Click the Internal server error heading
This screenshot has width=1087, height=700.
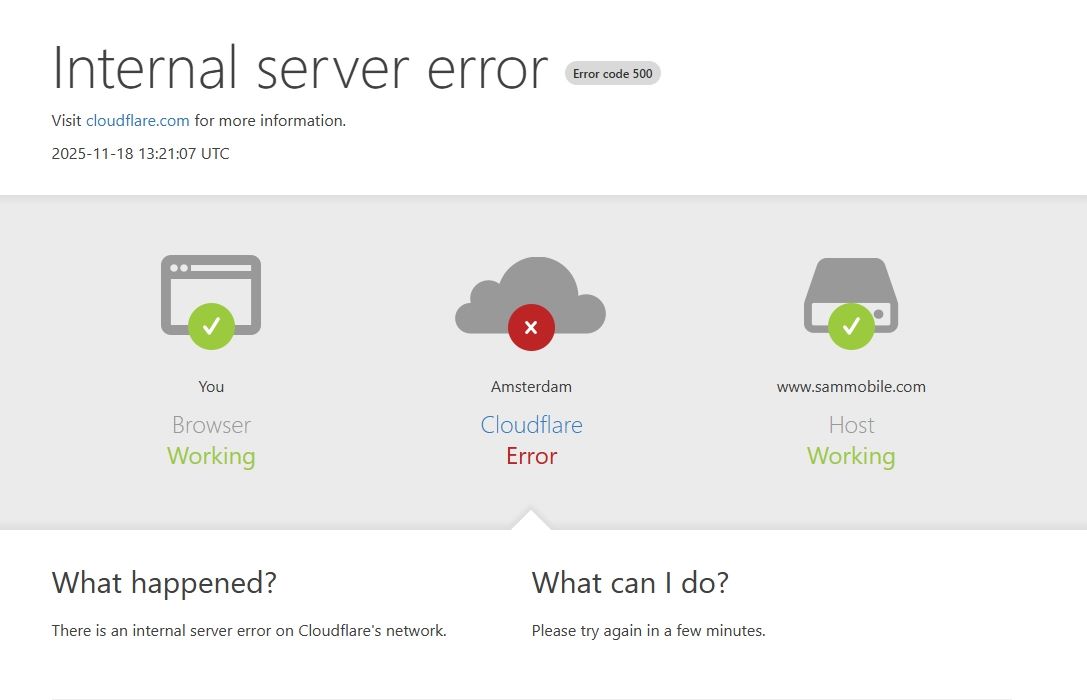coord(300,68)
